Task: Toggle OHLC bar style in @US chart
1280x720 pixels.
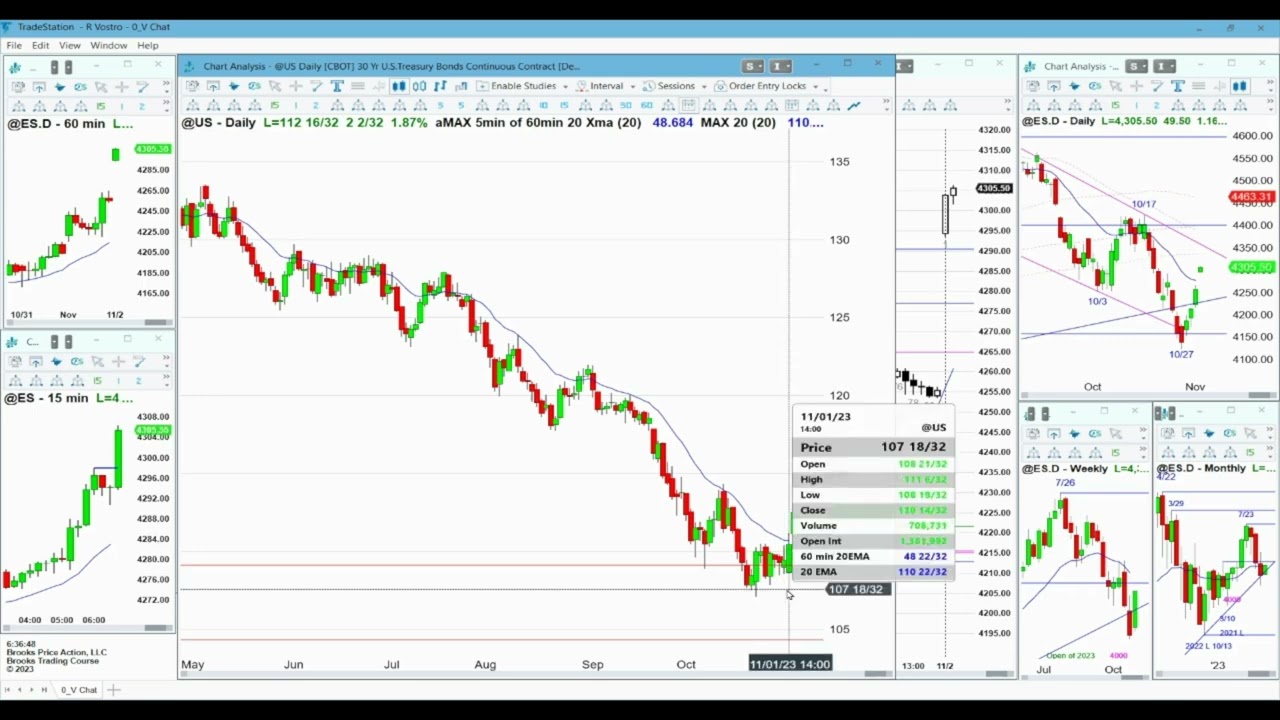Action: tap(440, 86)
